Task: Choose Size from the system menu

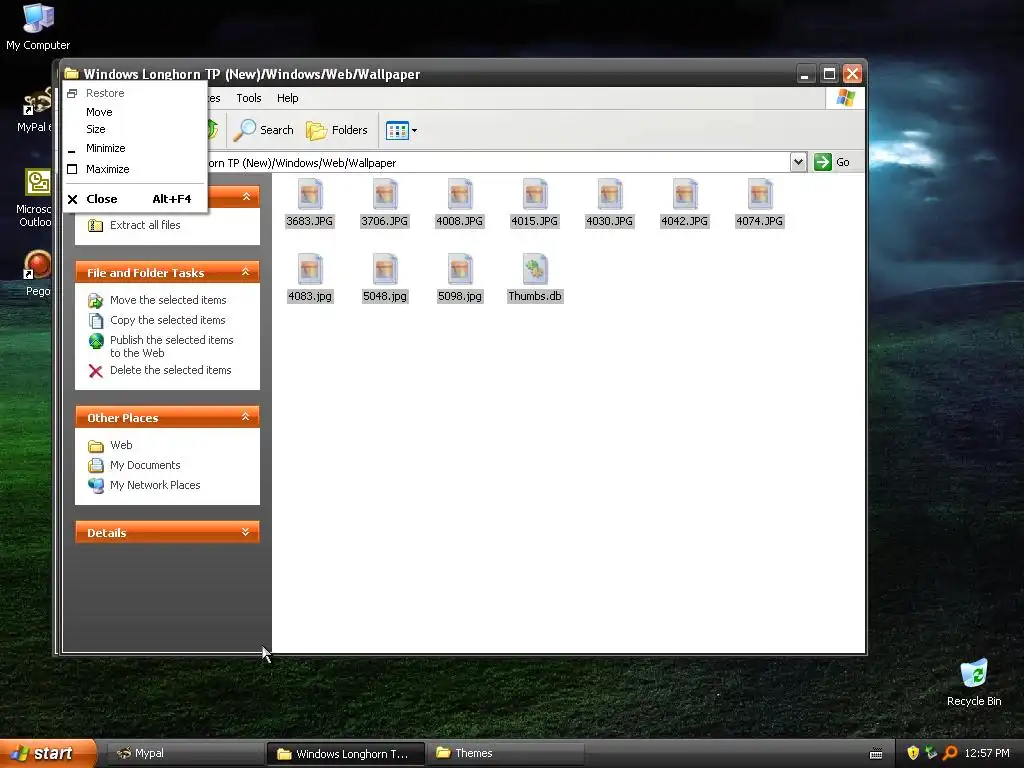Action: (135, 129)
